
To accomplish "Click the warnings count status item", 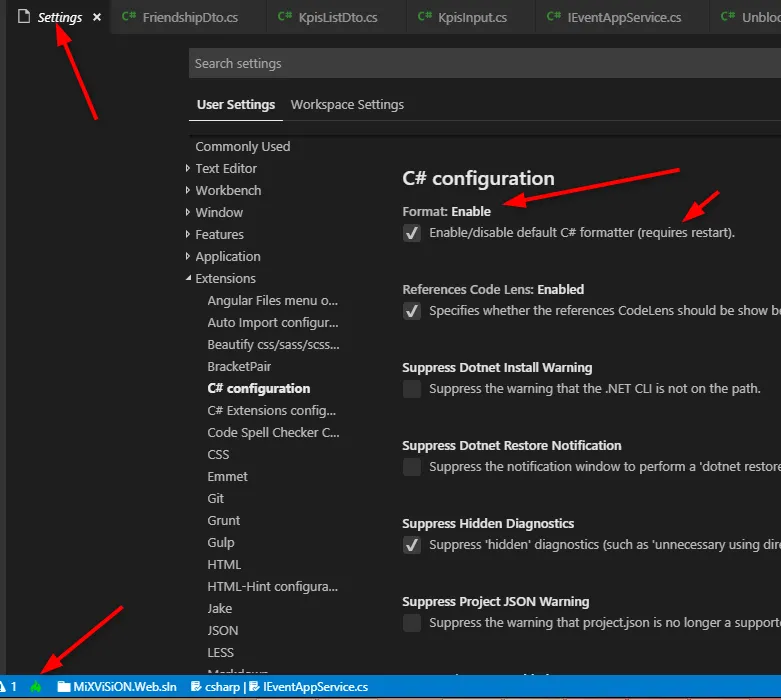I will click(8, 687).
